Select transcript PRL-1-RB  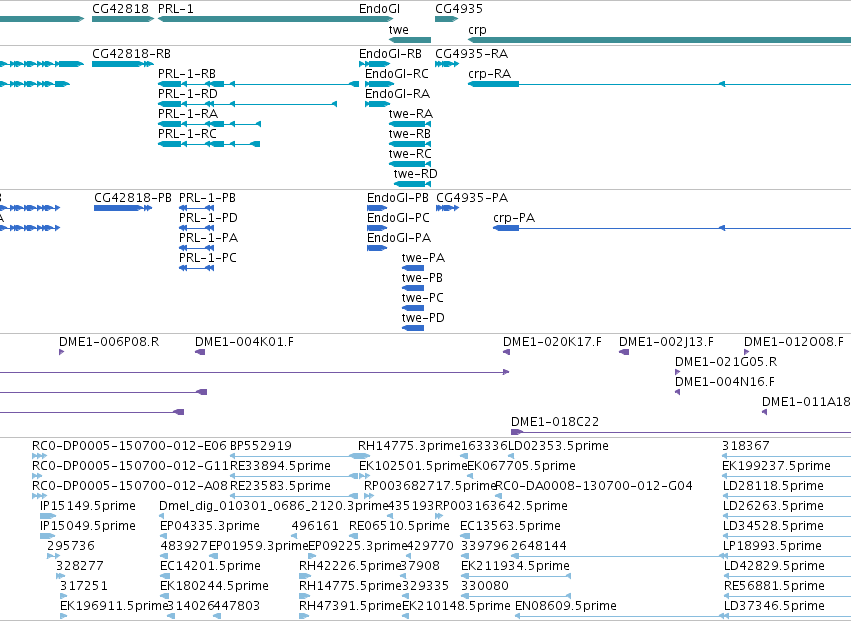(x=258, y=84)
